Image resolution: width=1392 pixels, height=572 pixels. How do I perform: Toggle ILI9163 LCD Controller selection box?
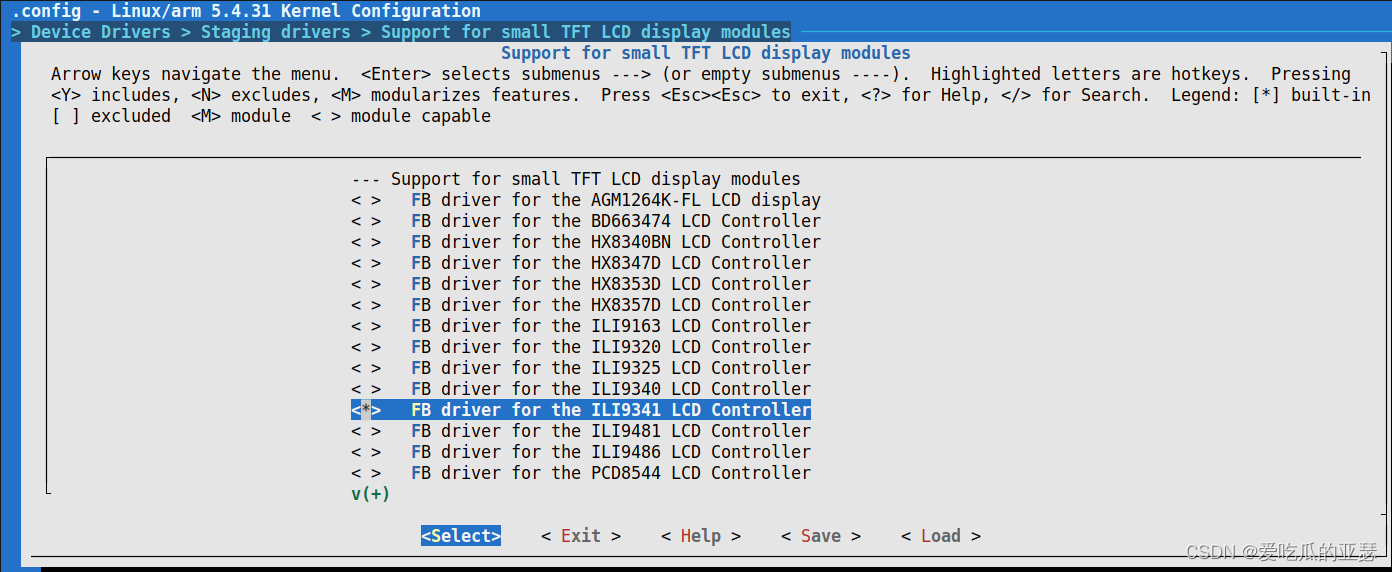[x=366, y=326]
